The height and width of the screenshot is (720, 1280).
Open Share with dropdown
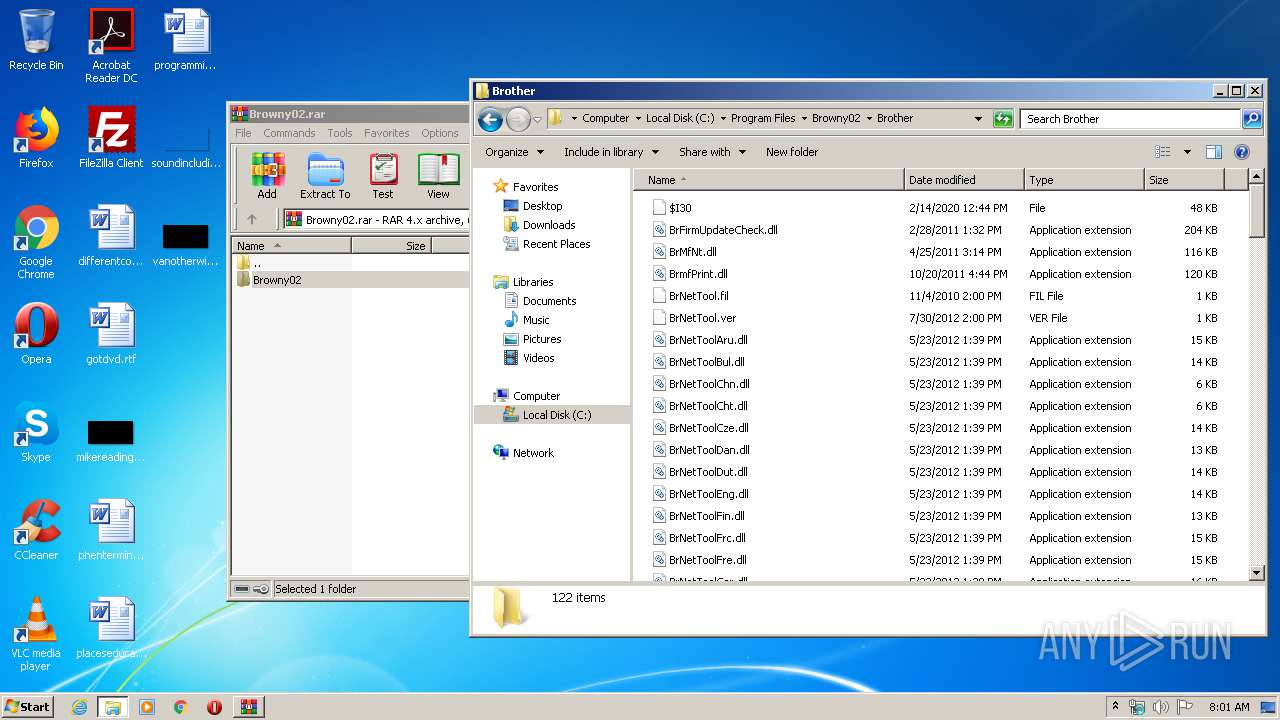click(x=712, y=152)
